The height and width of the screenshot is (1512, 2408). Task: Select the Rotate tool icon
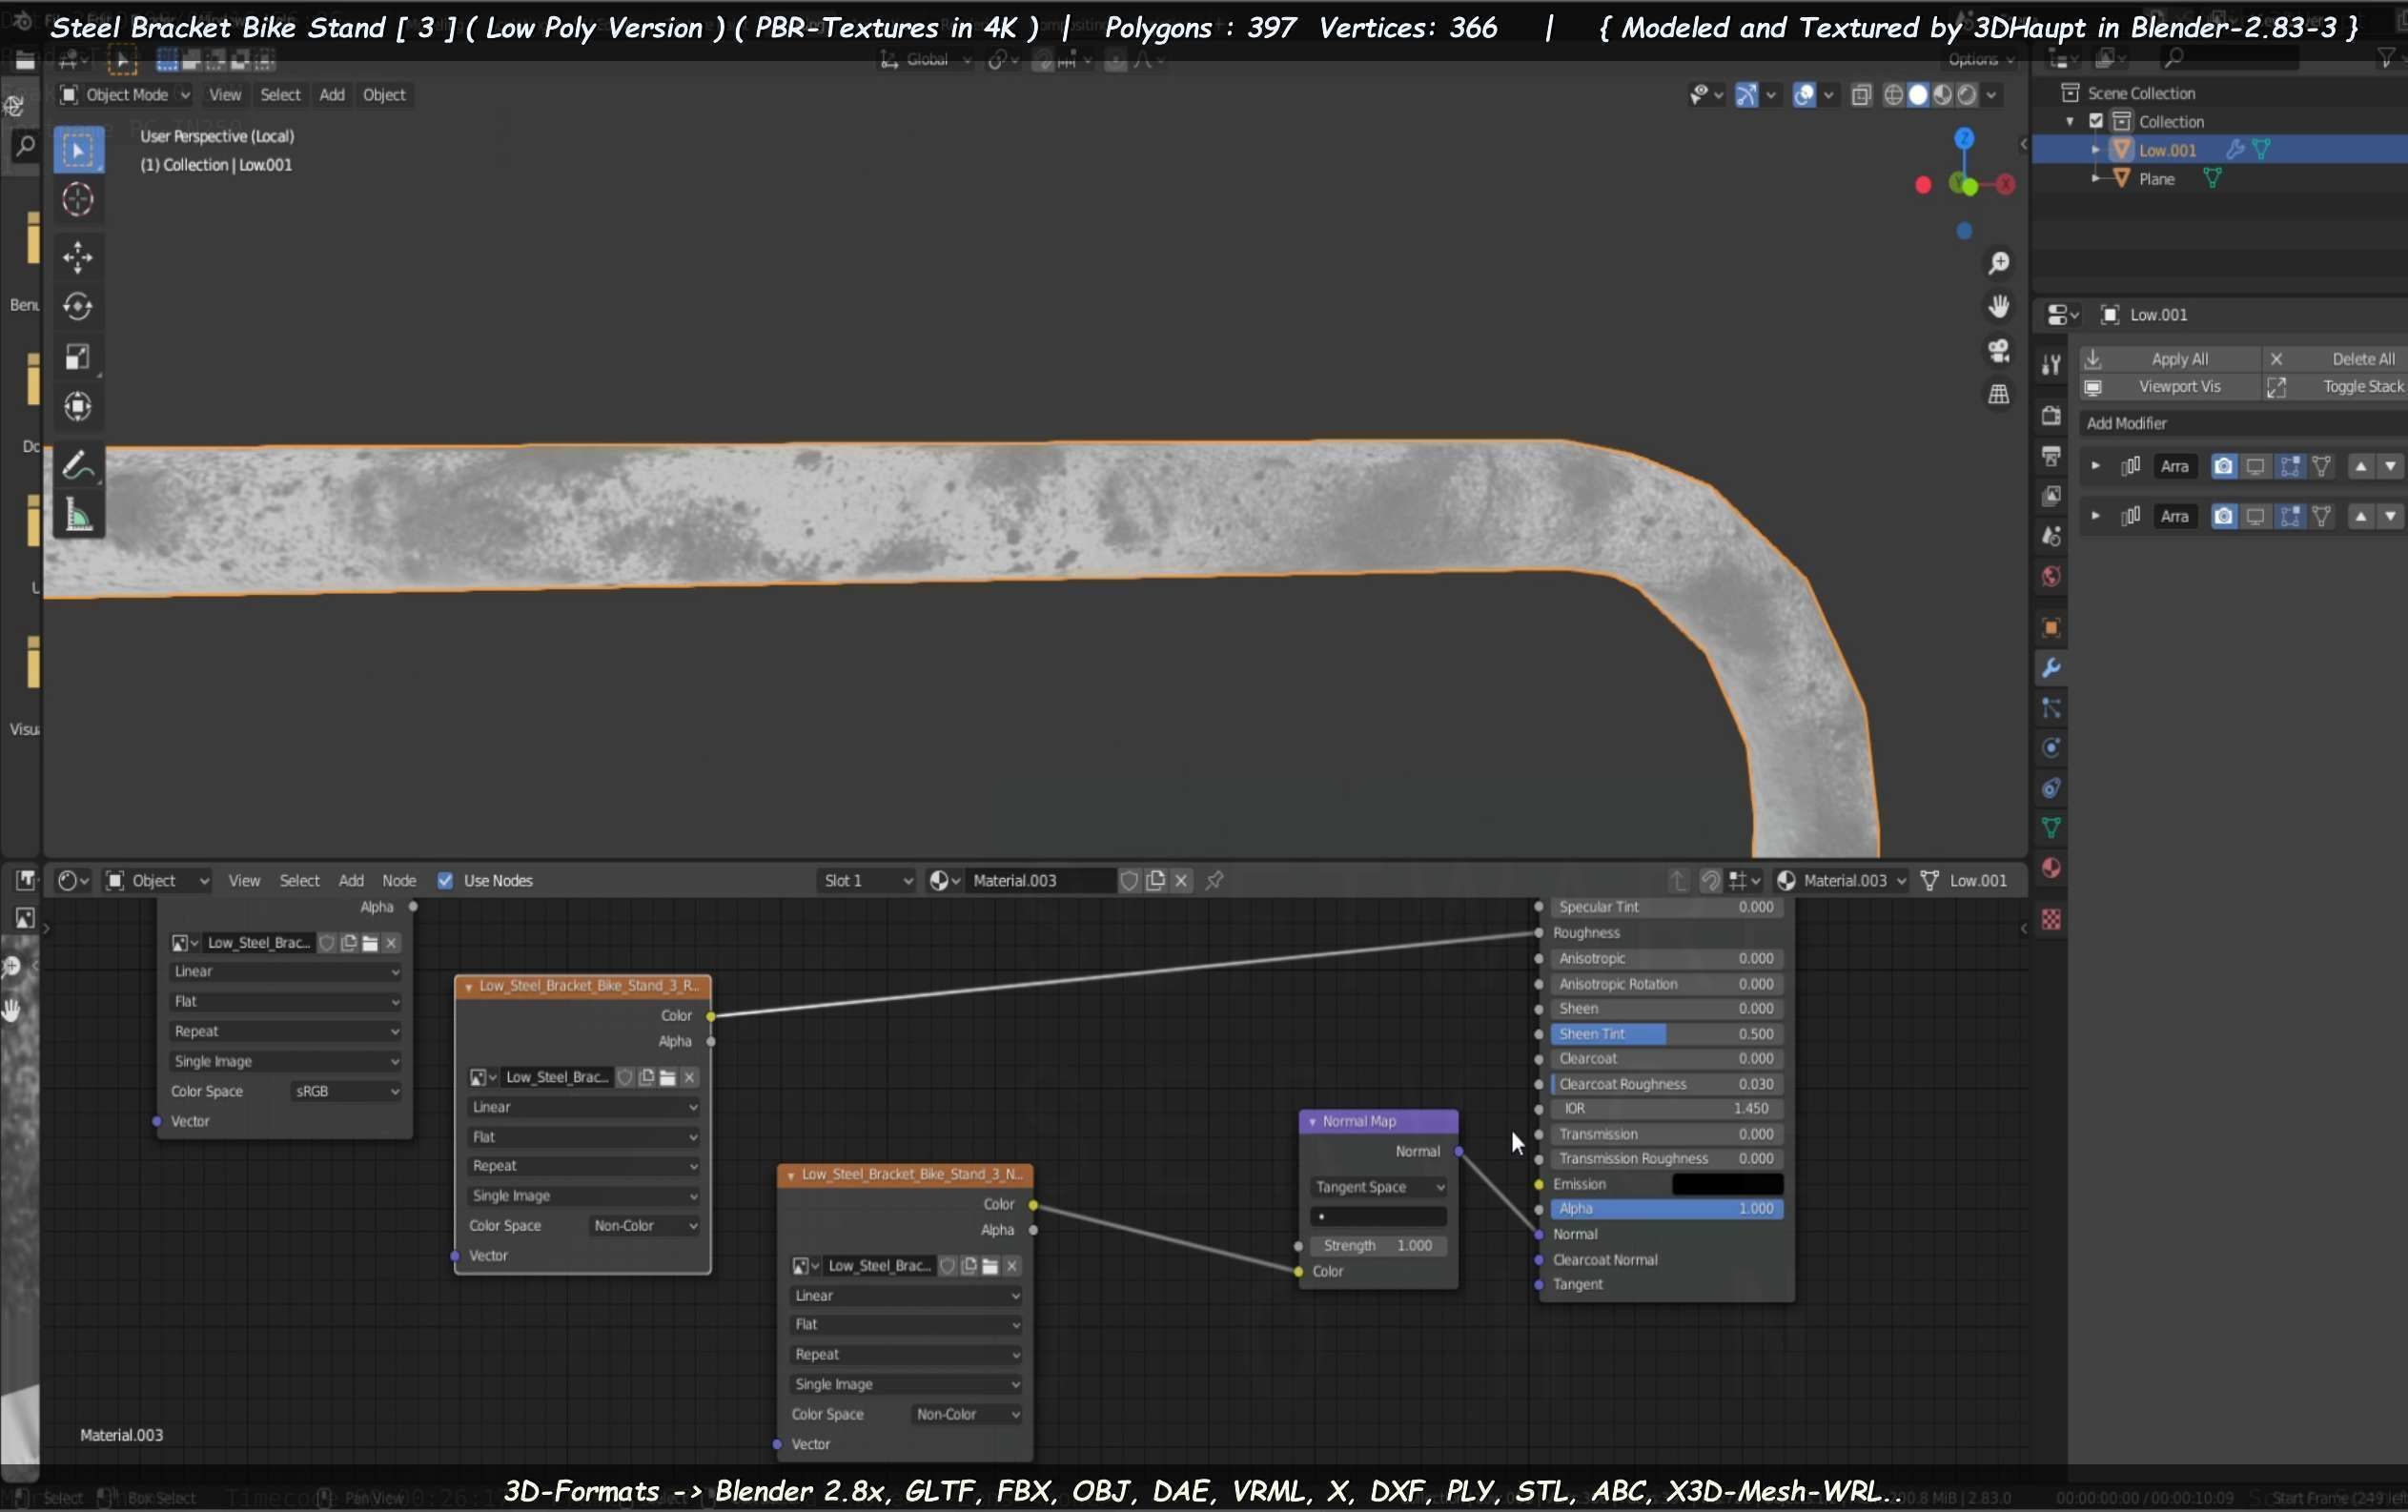pyautogui.click(x=78, y=306)
